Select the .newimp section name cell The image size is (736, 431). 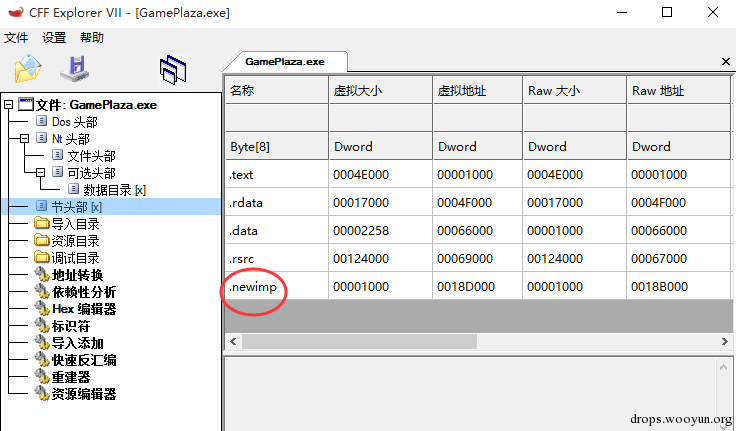(276, 286)
